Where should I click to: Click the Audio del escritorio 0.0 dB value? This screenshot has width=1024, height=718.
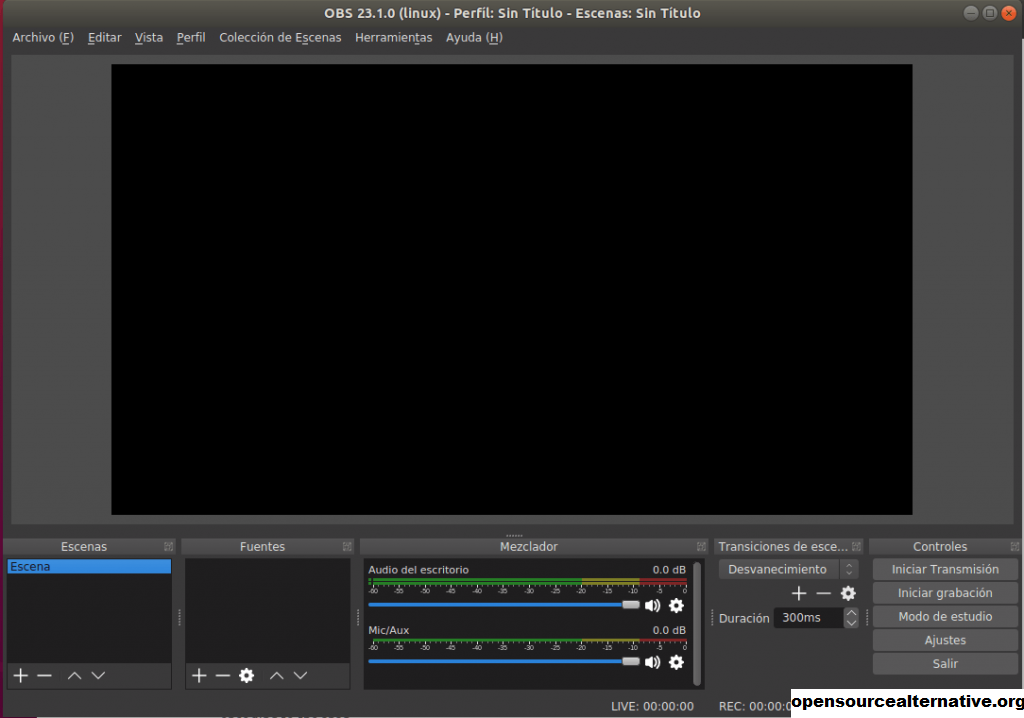pos(669,570)
